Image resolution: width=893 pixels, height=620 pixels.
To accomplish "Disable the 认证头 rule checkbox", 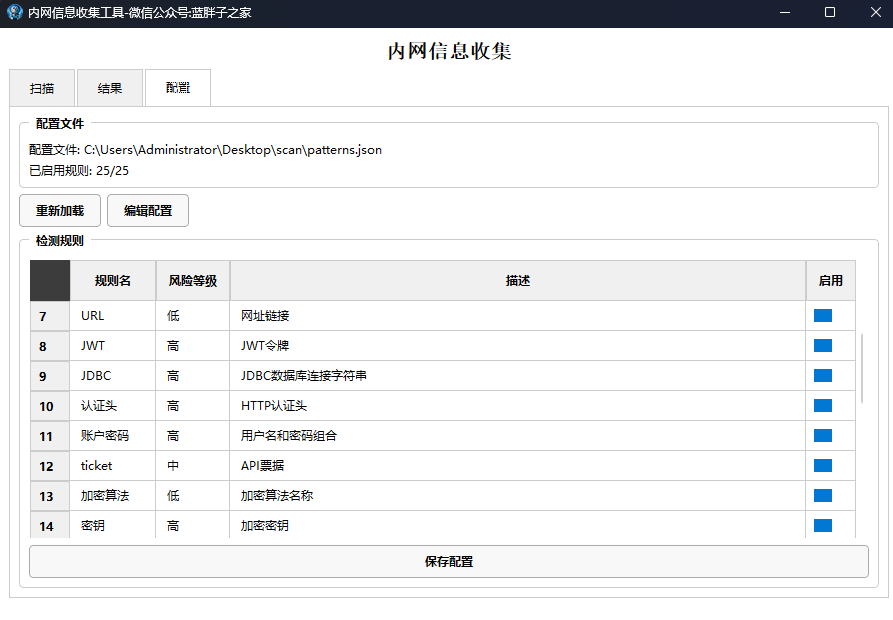I will click(823, 405).
